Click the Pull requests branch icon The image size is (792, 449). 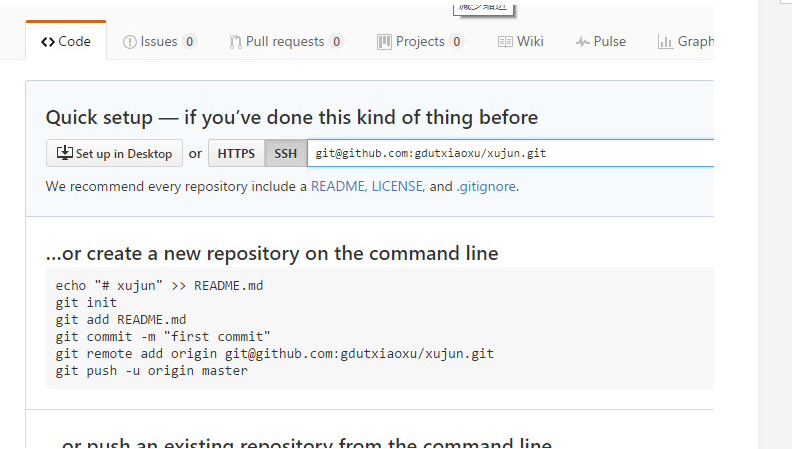[235, 42]
